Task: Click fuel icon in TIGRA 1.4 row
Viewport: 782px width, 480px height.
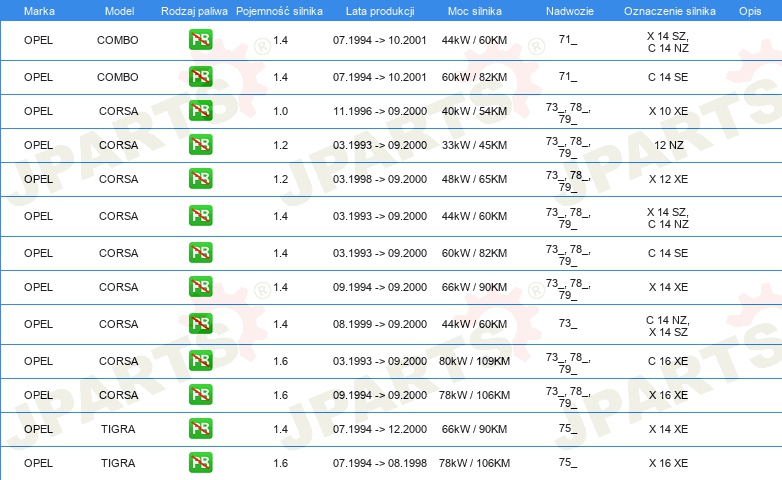Action: click(x=200, y=428)
